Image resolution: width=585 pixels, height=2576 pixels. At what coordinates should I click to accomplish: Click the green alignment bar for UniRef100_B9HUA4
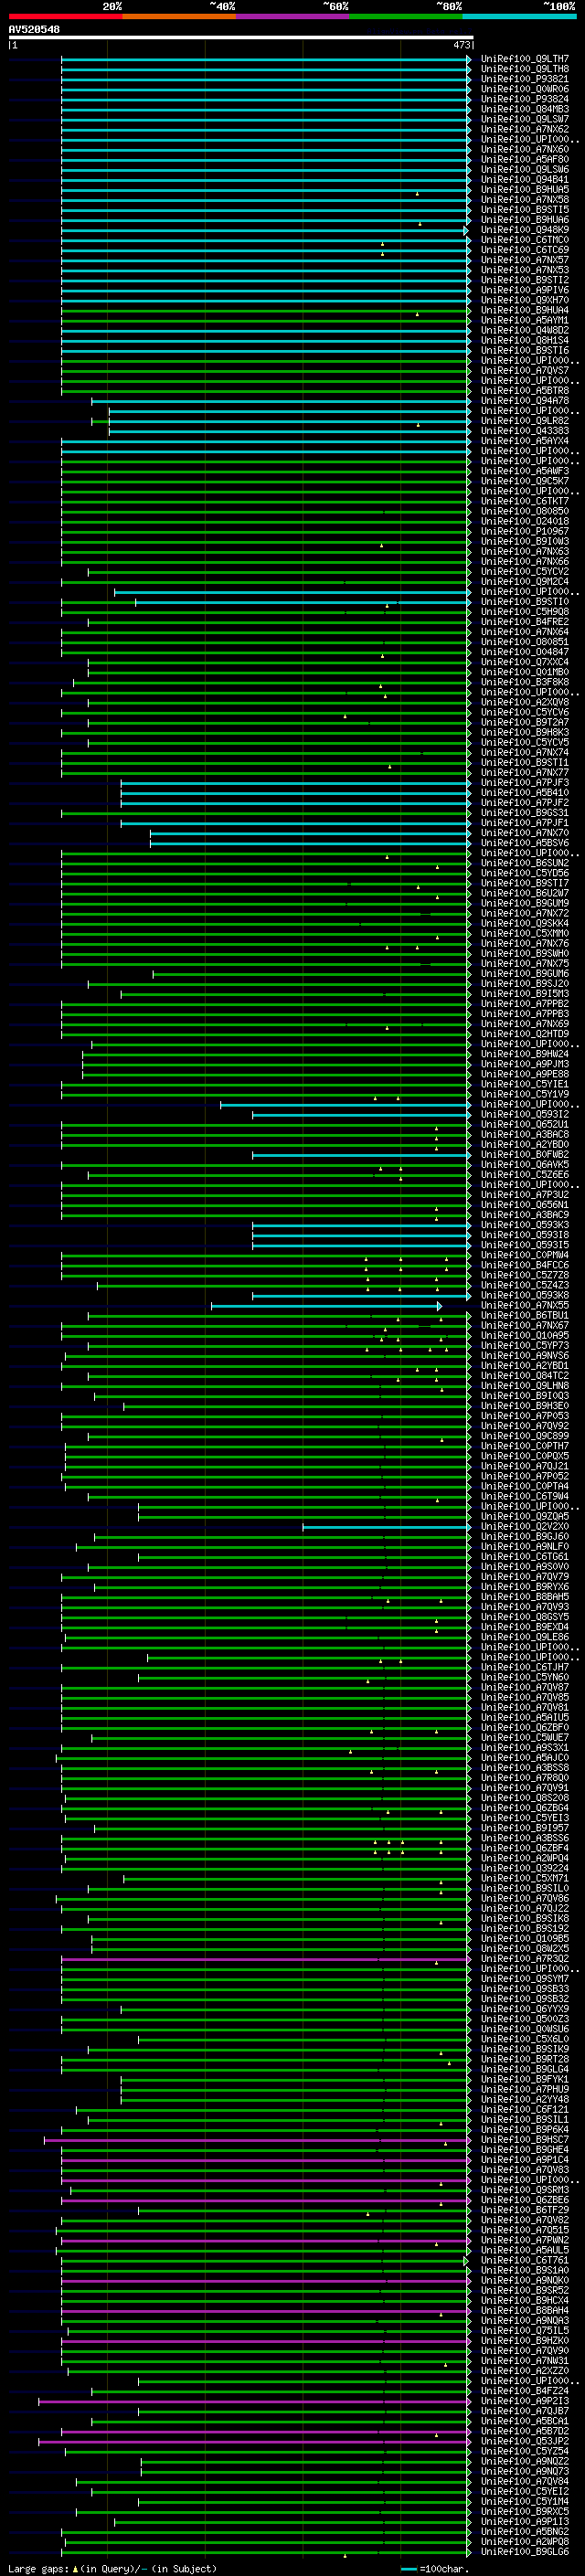pos(265,310)
